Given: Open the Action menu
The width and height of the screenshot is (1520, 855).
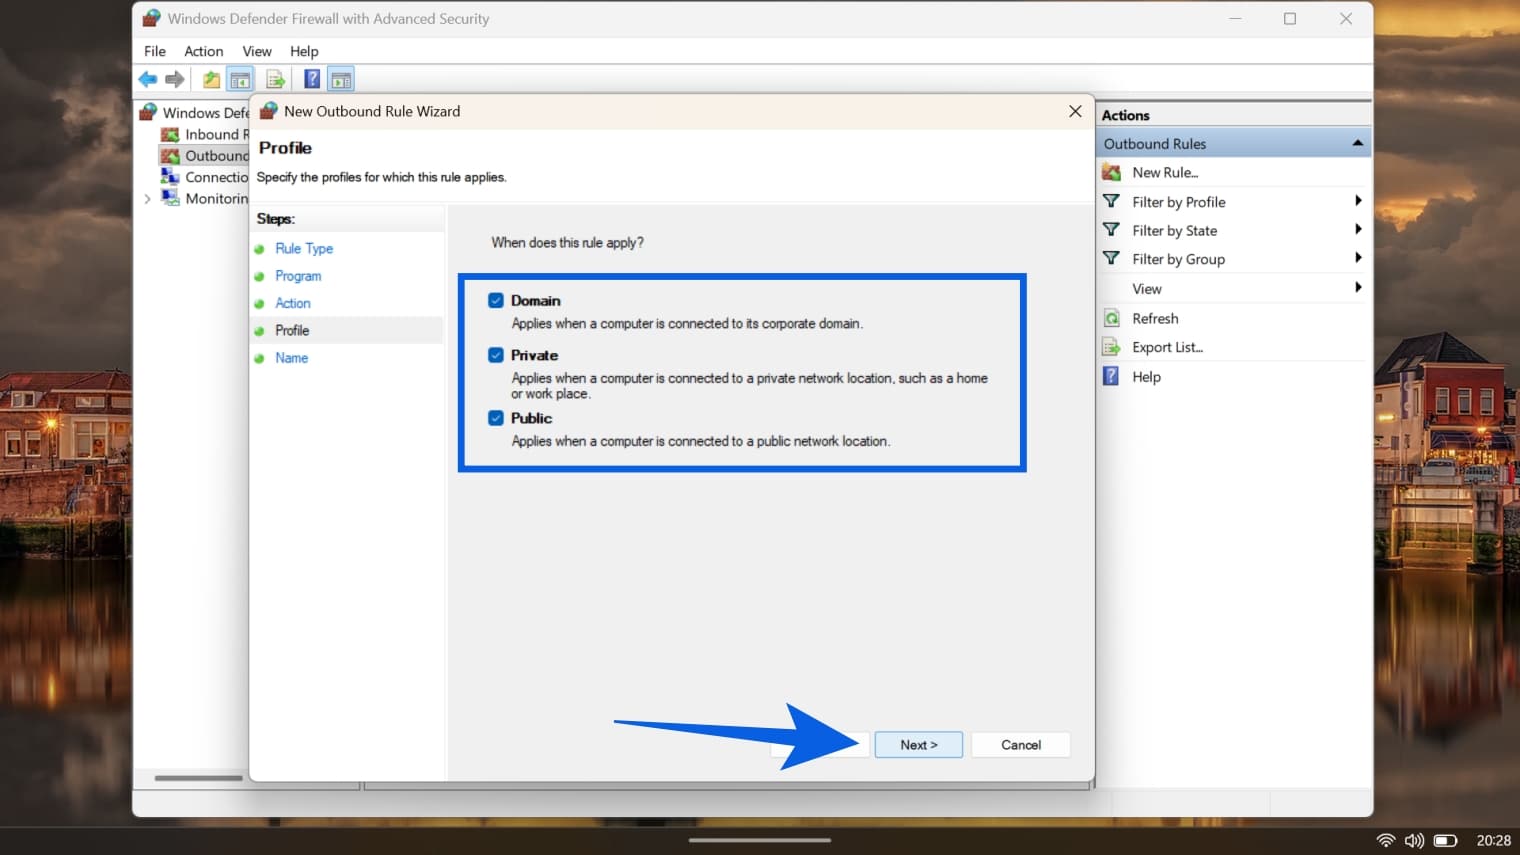Looking at the screenshot, I should click(x=204, y=51).
